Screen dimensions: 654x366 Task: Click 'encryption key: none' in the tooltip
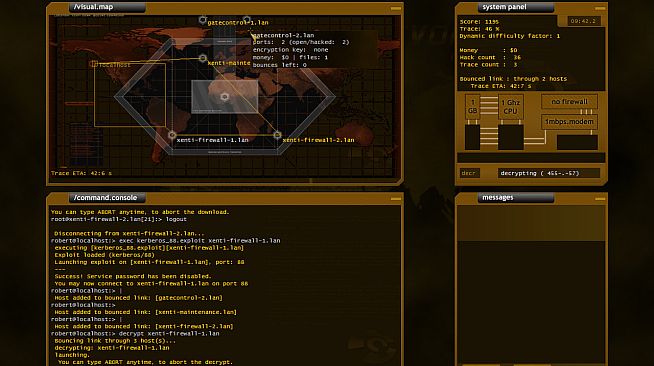(290, 50)
